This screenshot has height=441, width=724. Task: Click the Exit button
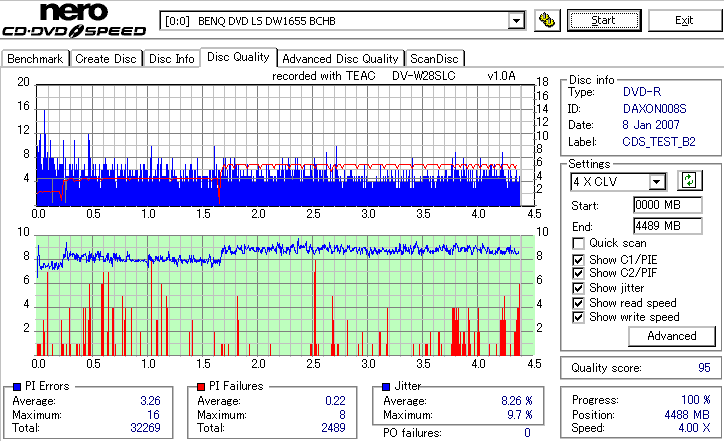coord(684,21)
